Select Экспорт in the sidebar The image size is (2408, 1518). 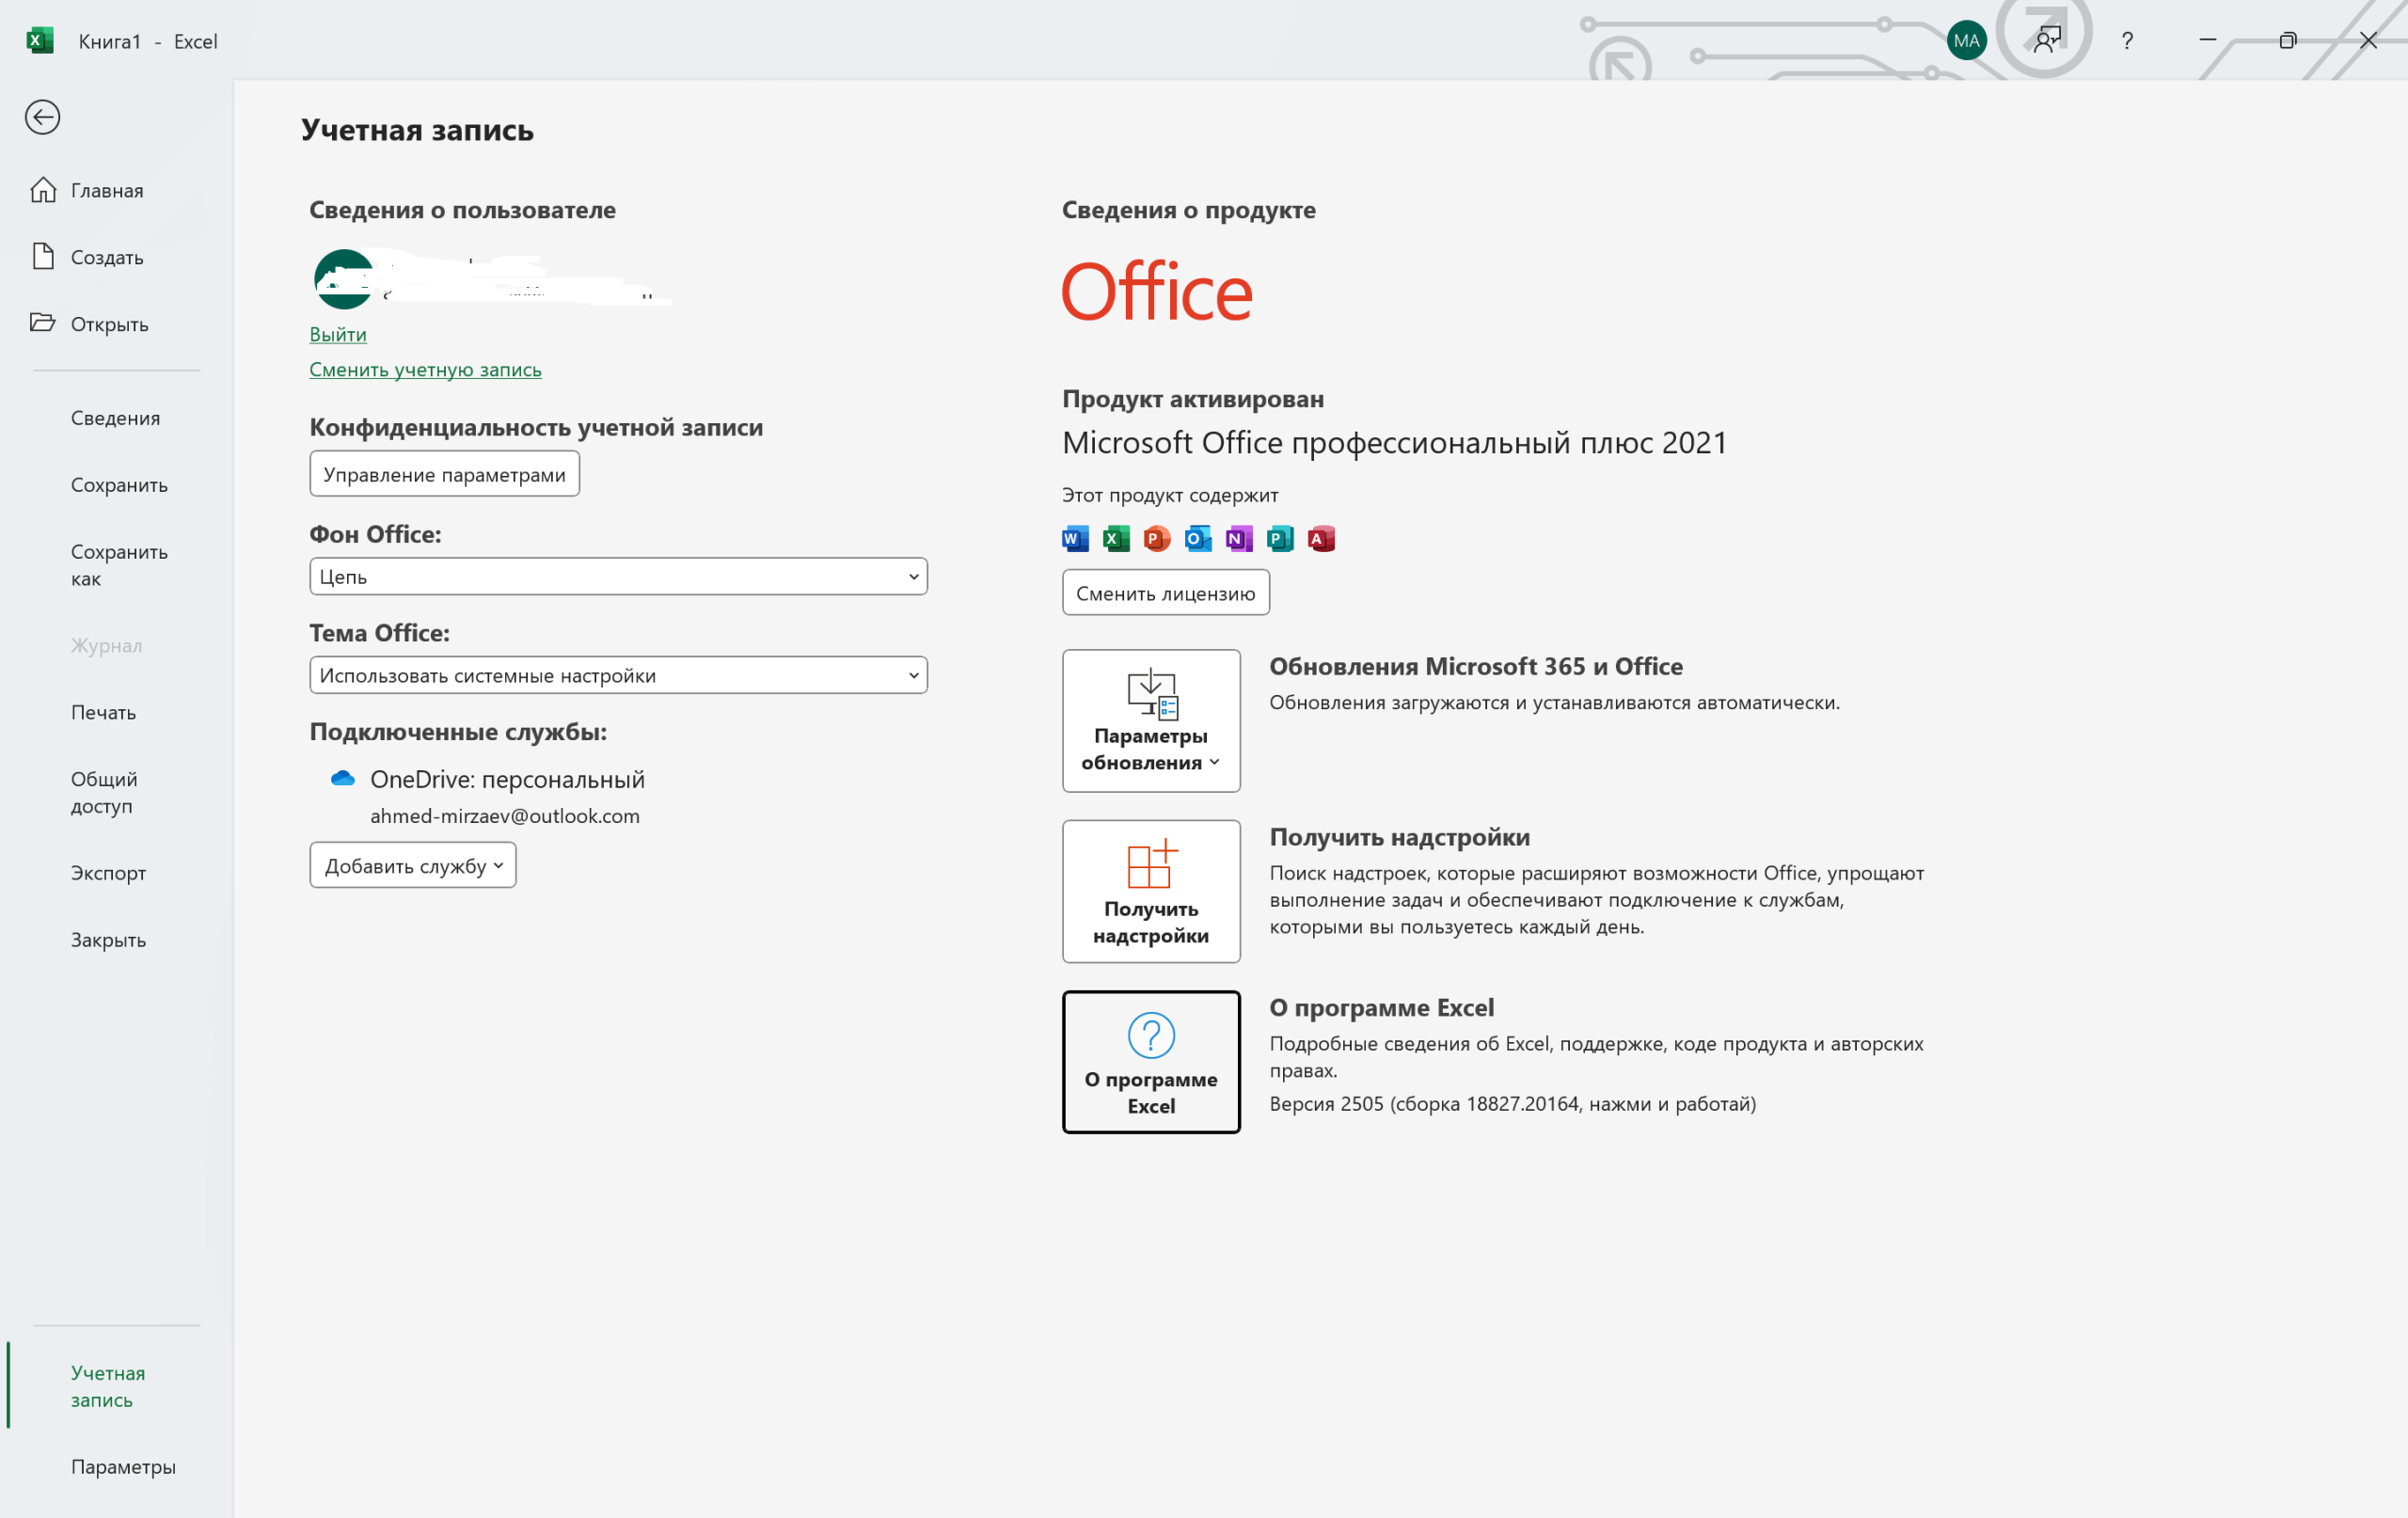[108, 873]
